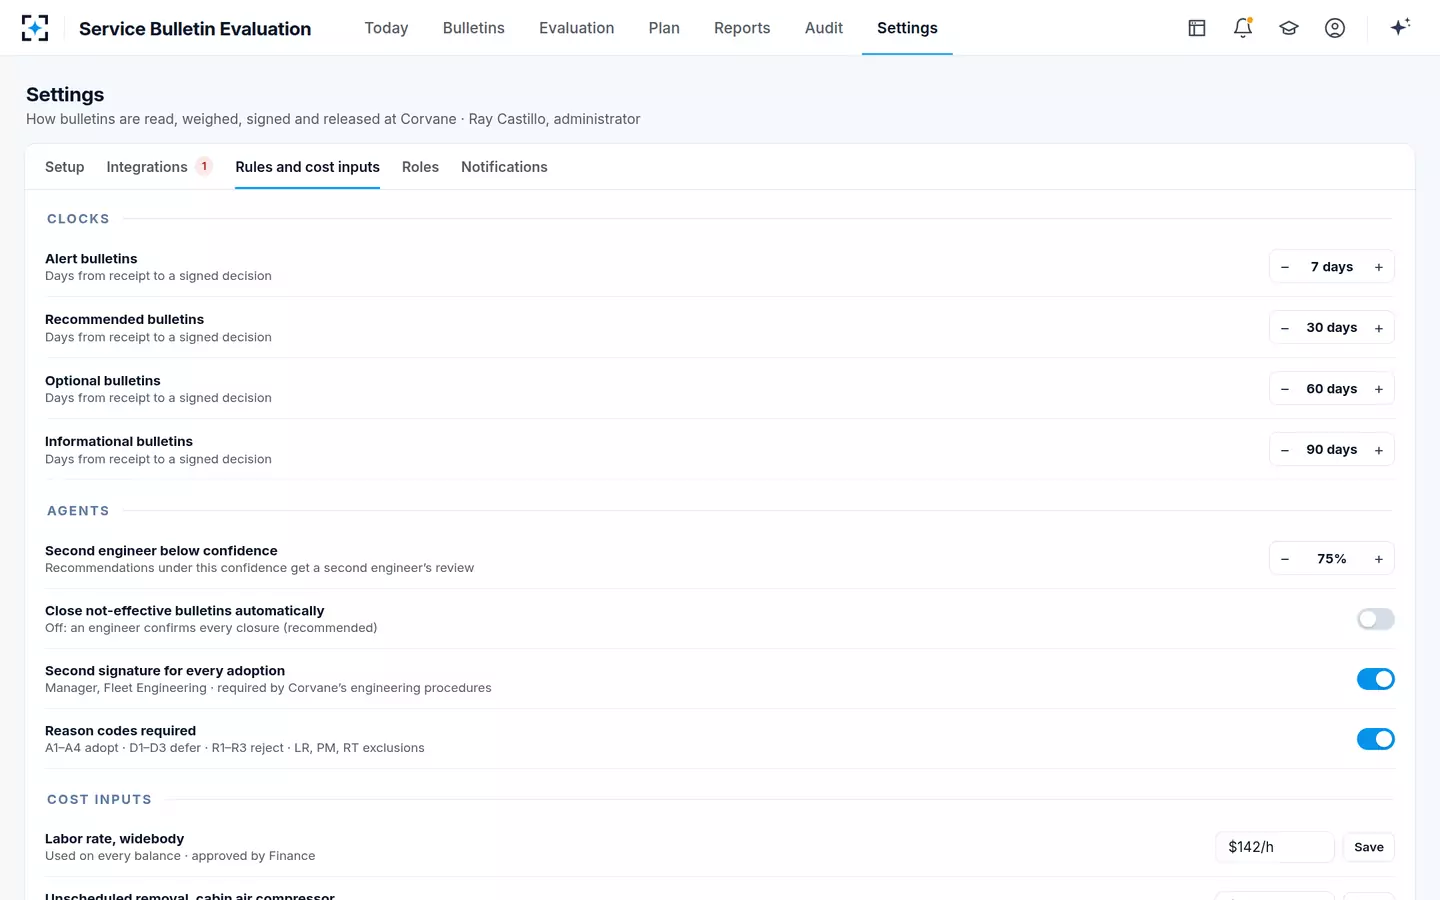Raise the second engineer confidence threshold

(x=1379, y=559)
